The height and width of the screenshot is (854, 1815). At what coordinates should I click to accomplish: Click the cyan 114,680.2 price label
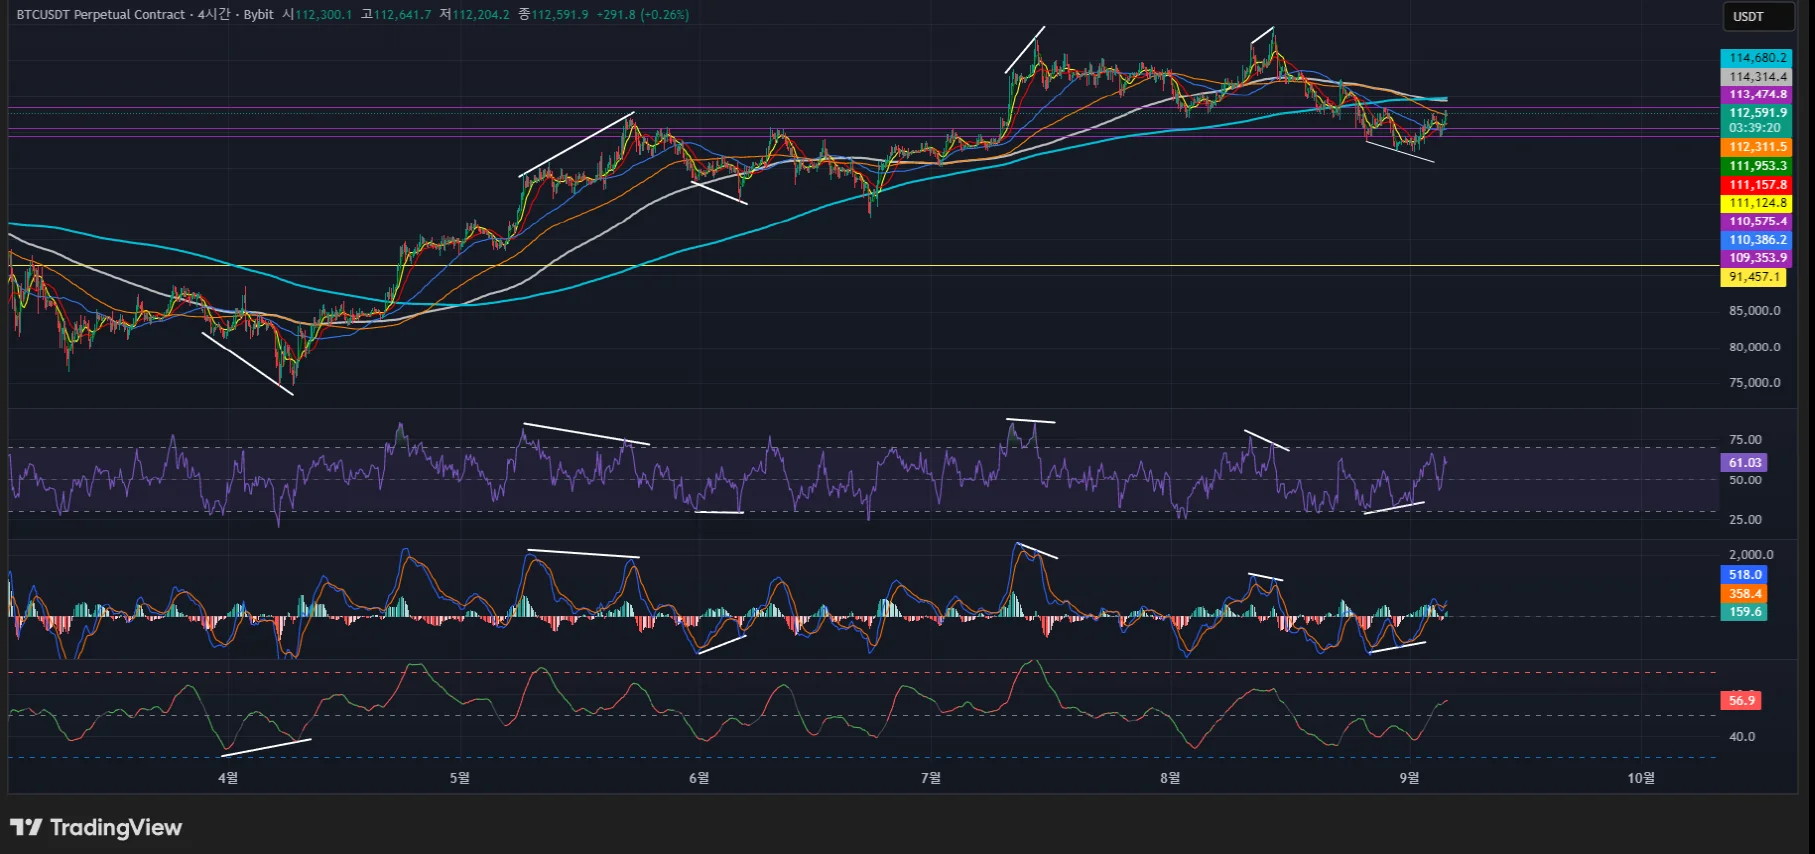(1757, 58)
